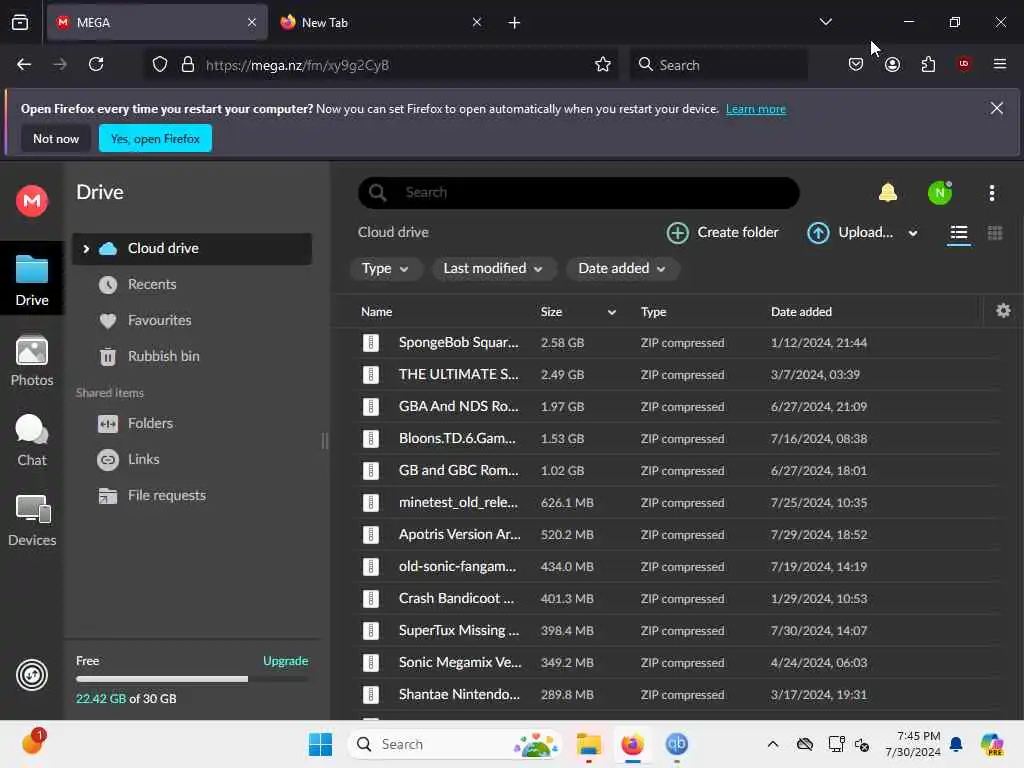This screenshot has height=768, width=1024.
Task: Click Not now button
Action: coord(56,138)
